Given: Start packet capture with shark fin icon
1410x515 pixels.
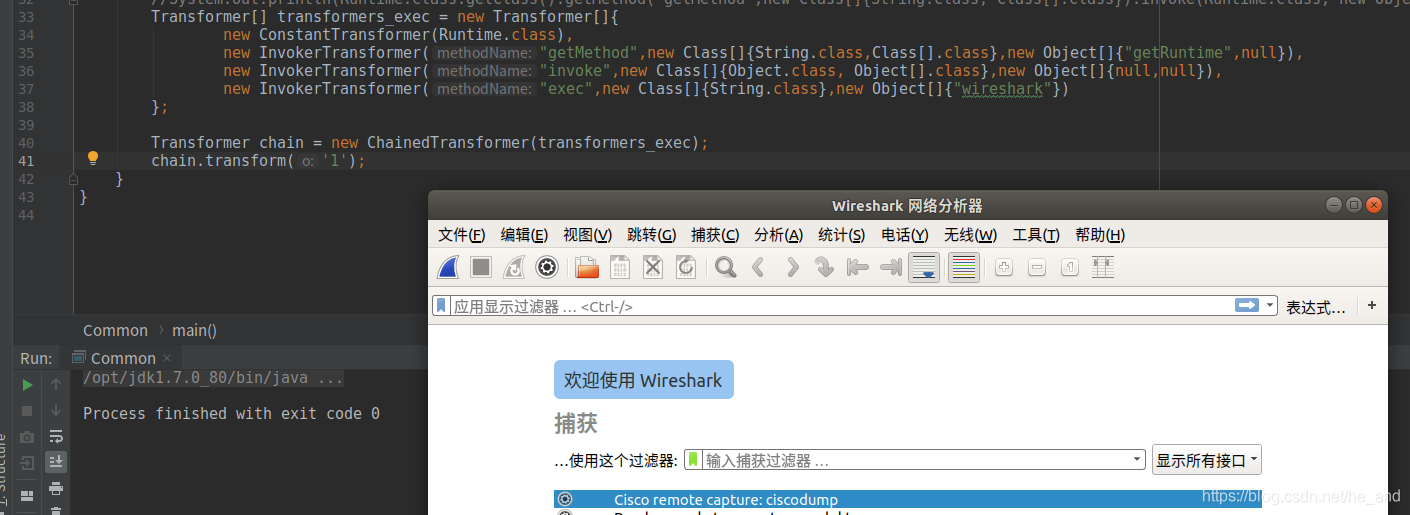Looking at the screenshot, I should 449,267.
